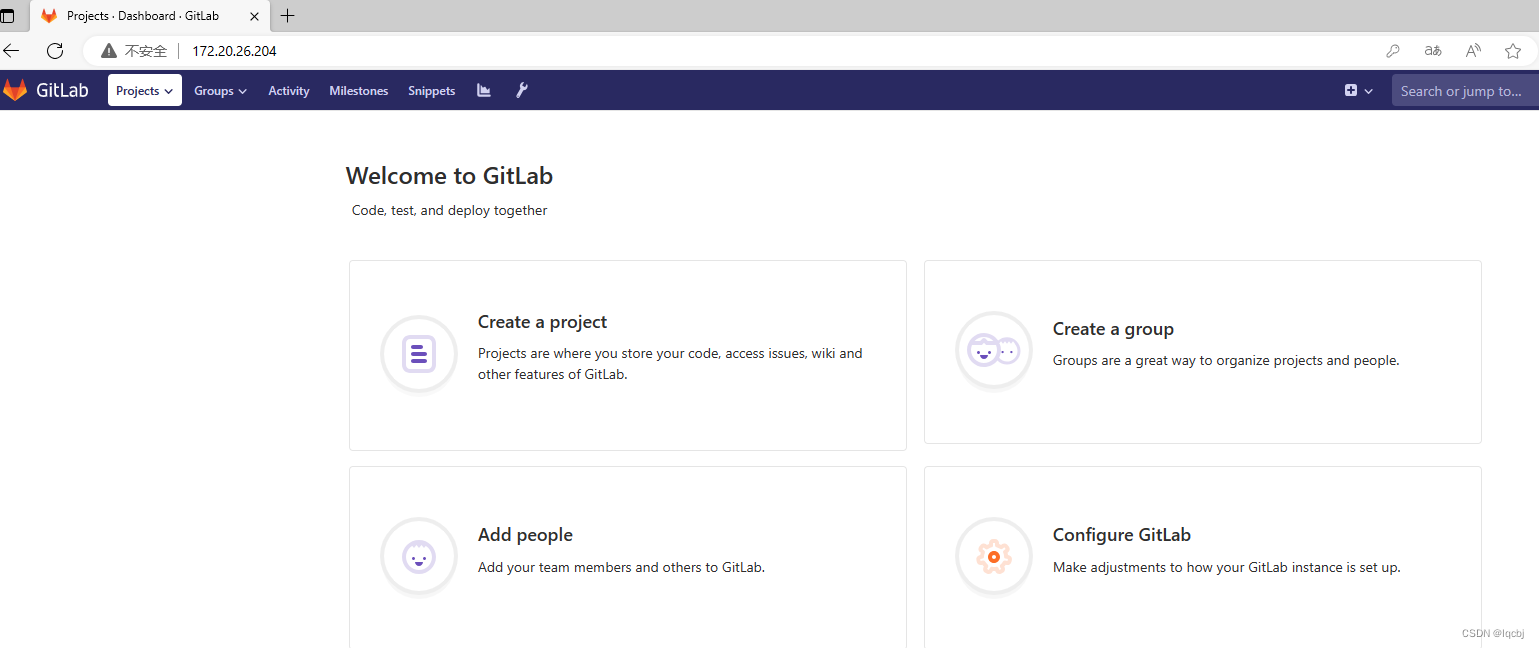Expand the Groups dropdown

[x=220, y=90]
